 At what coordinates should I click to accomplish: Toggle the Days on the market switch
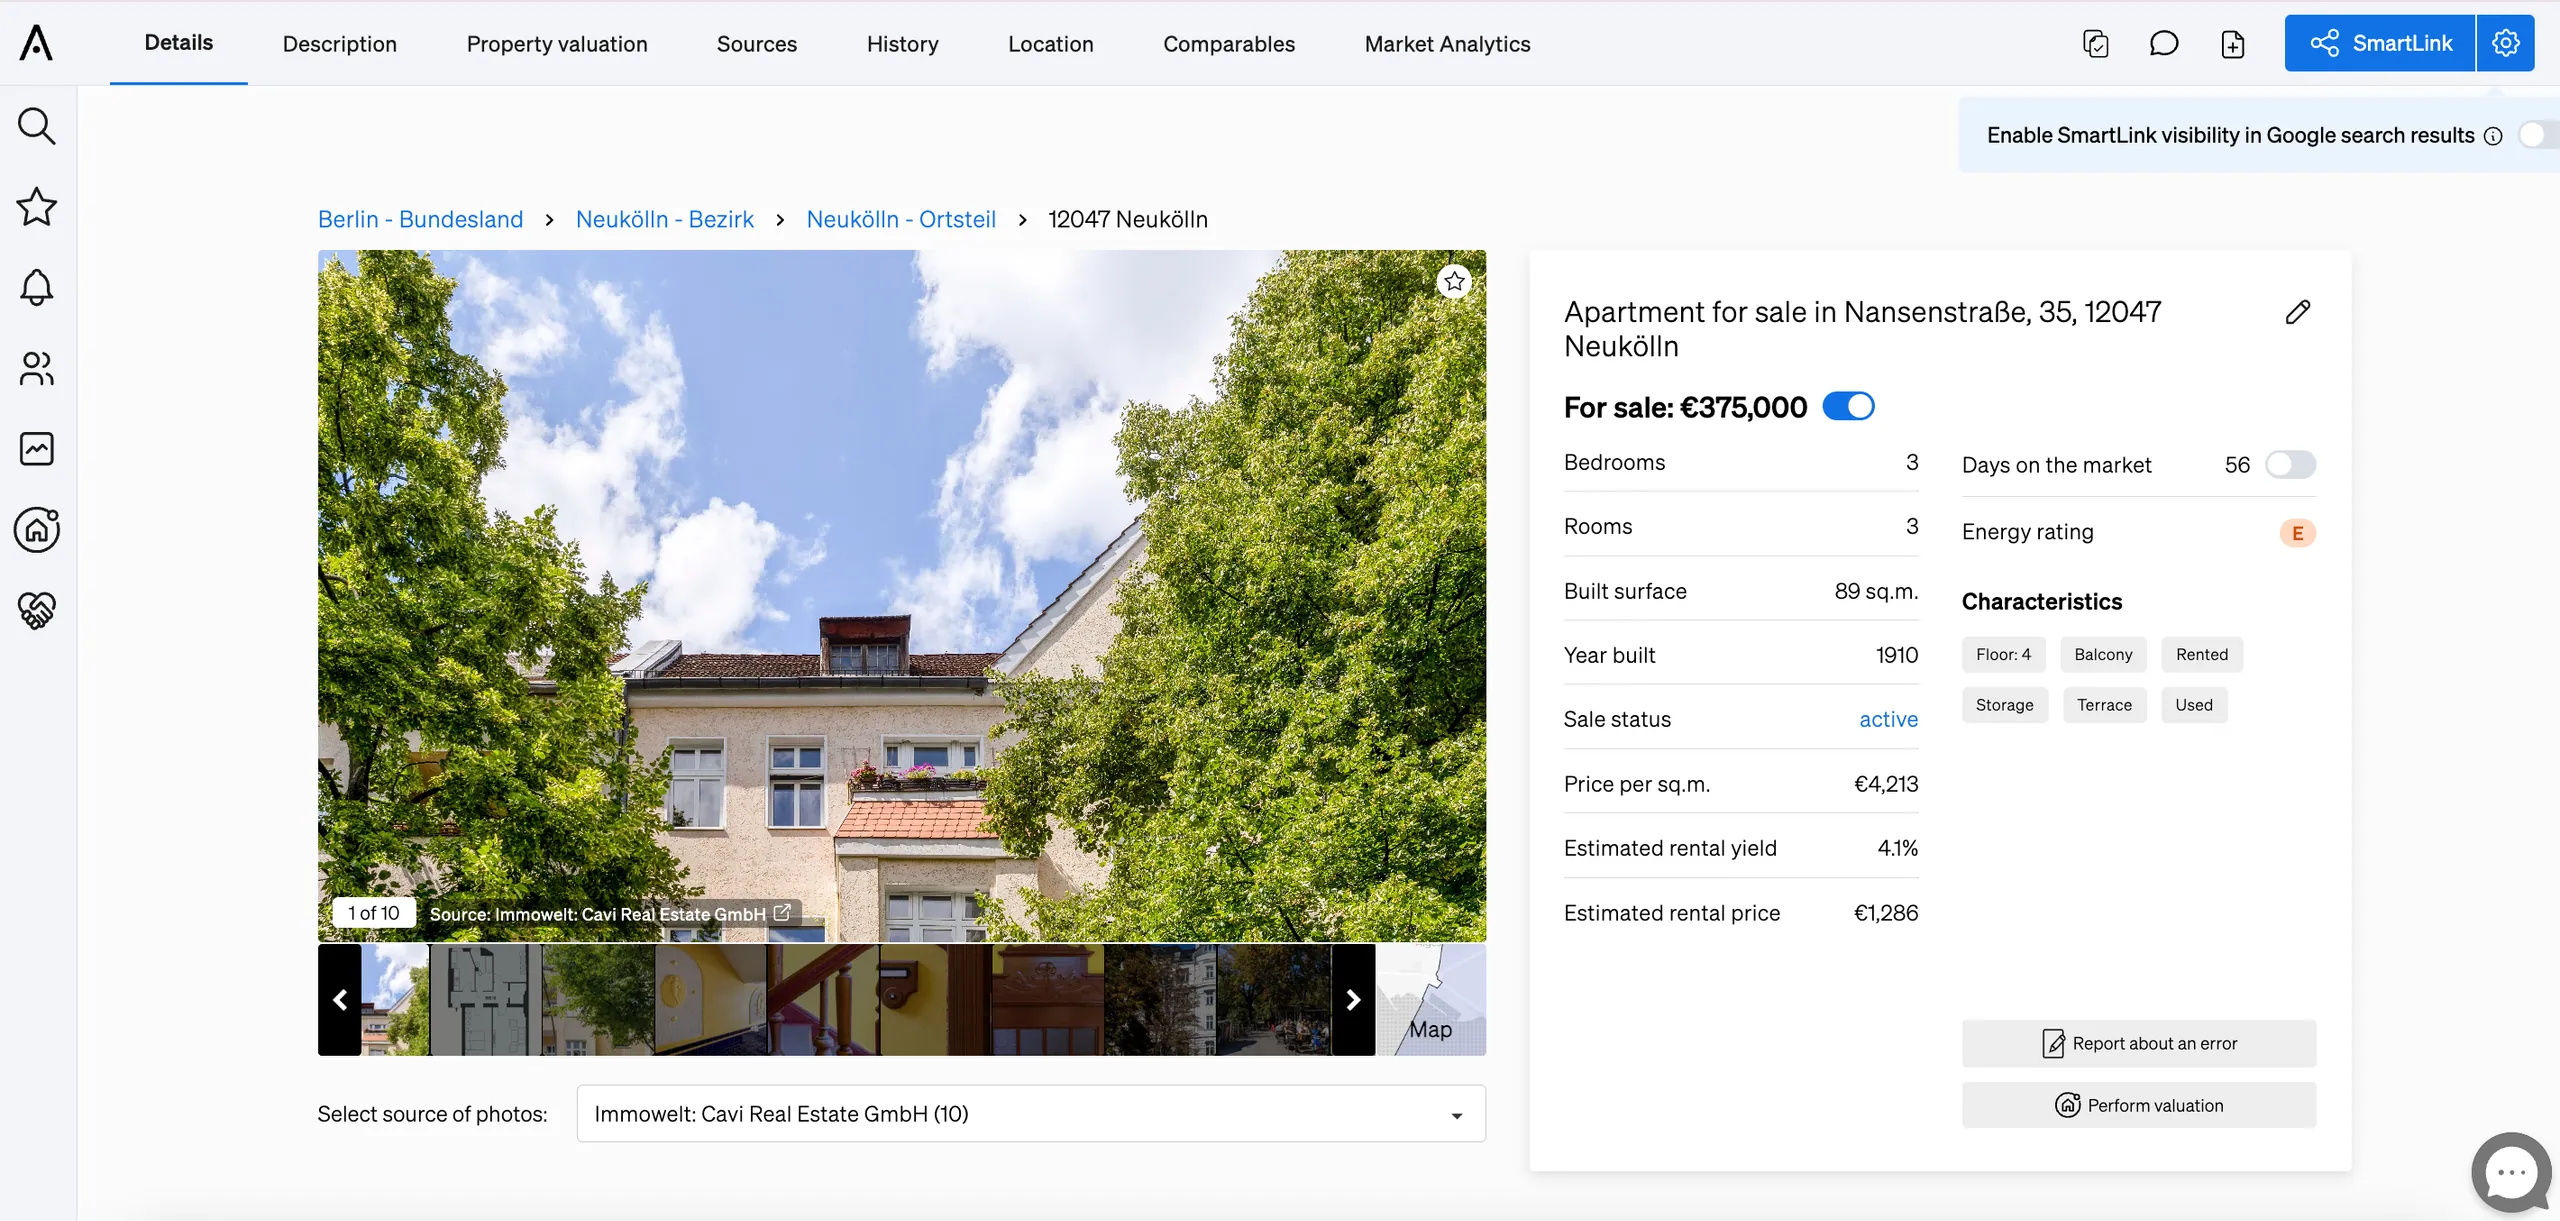point(2291,464)
